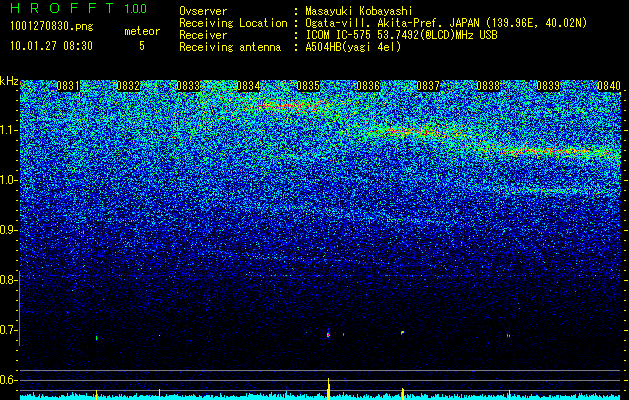Click the meteor count 5
Image resolution: width=629 pixels, height=400 pixels.
pyautogui.click(x=142, y=46)
